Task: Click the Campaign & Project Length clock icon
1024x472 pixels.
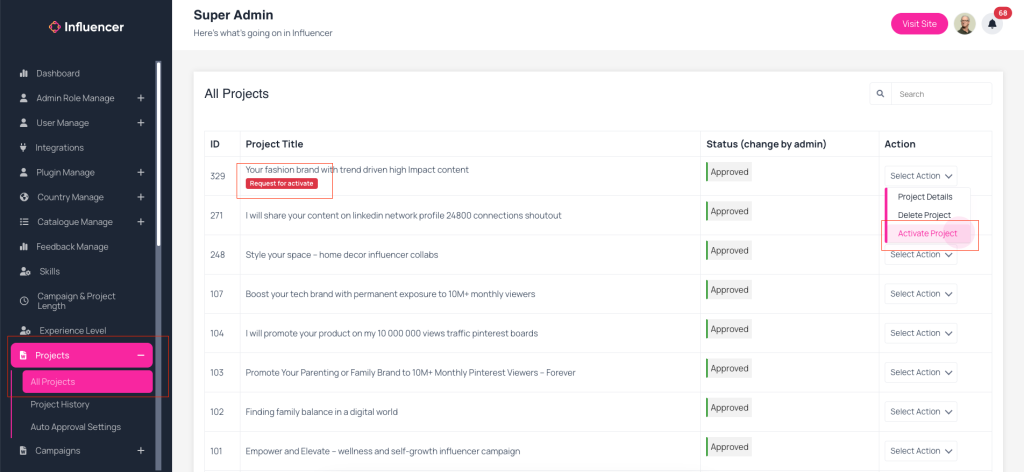Action: pos(24,301)
